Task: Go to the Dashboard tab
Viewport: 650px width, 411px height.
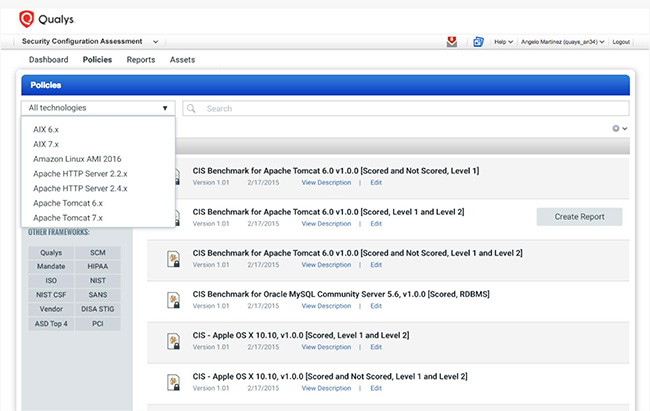Action: pos(49,60)
